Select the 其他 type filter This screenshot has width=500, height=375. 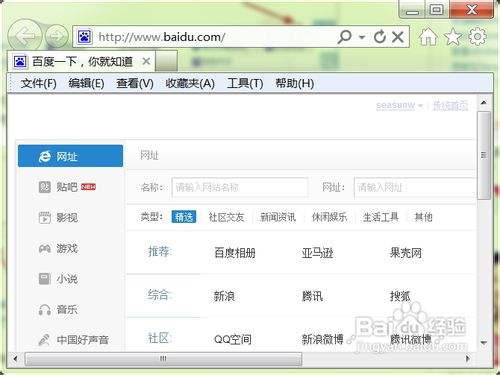423,217
